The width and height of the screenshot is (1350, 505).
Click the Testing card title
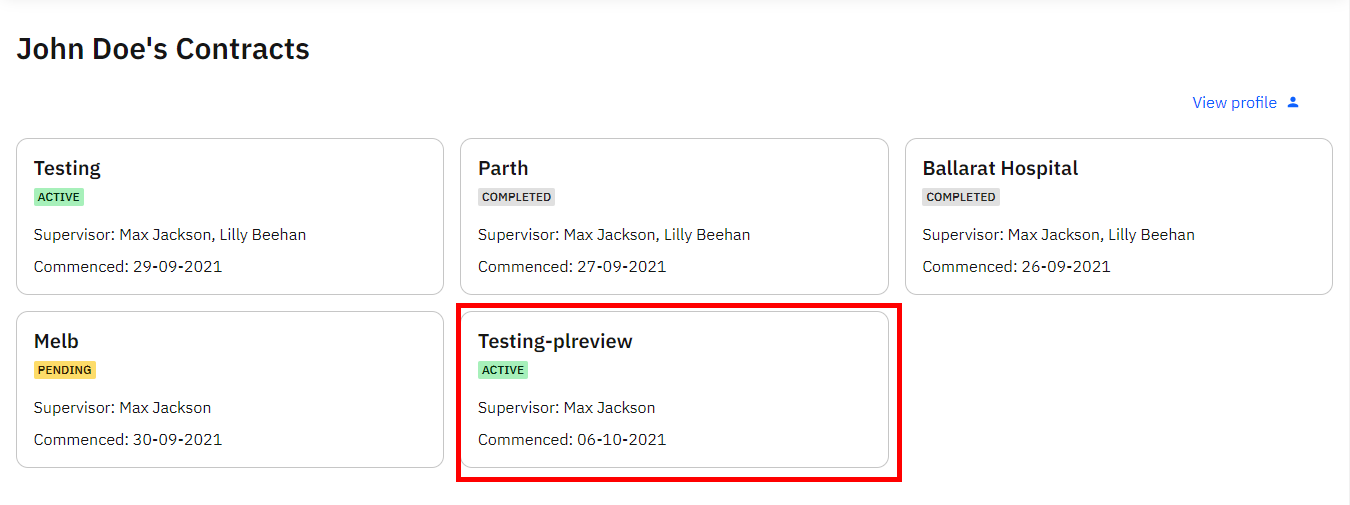(x=67, y=168)
